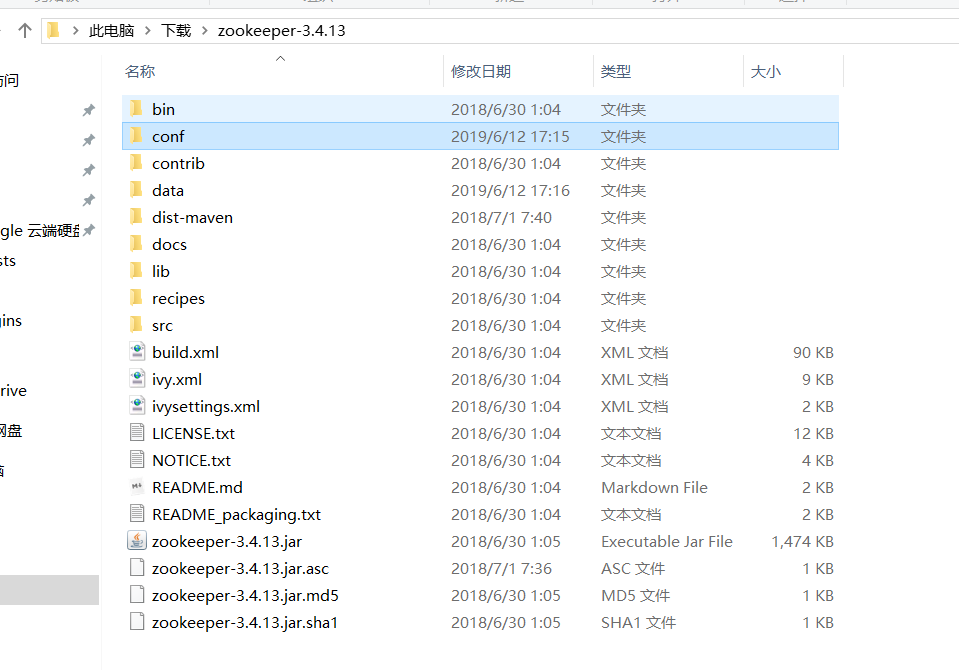Viewport: 959px width, 670px height.
Task: Click the address bar folder icon
Action: [x=53, y=30]
